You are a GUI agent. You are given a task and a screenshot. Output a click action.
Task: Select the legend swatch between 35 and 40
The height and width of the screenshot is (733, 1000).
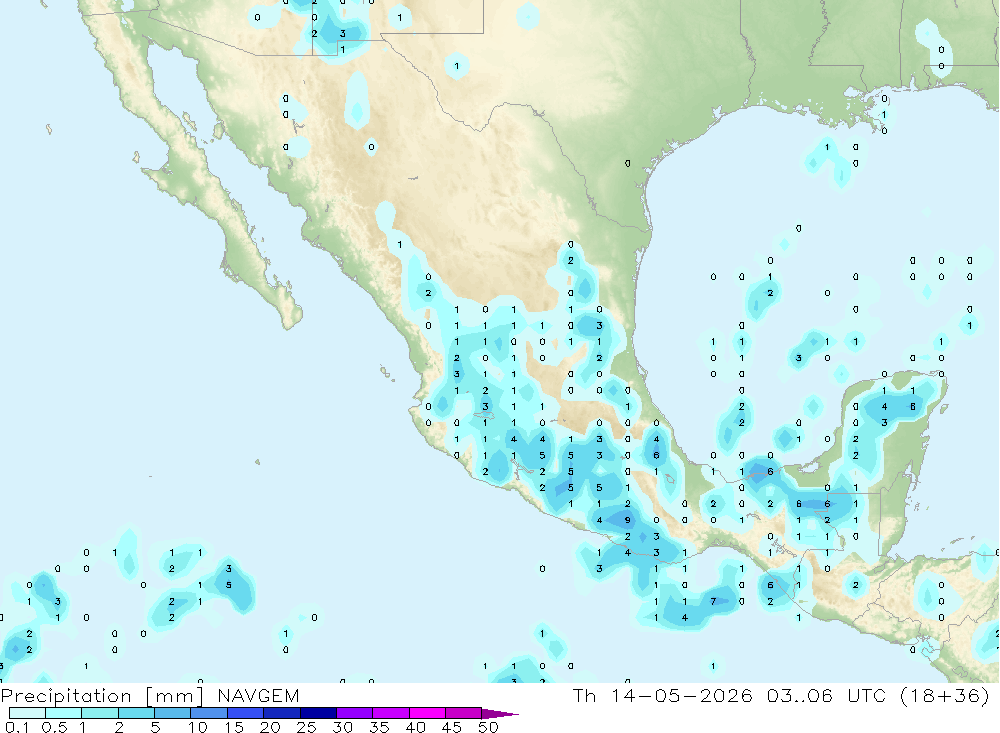[391, 713]
